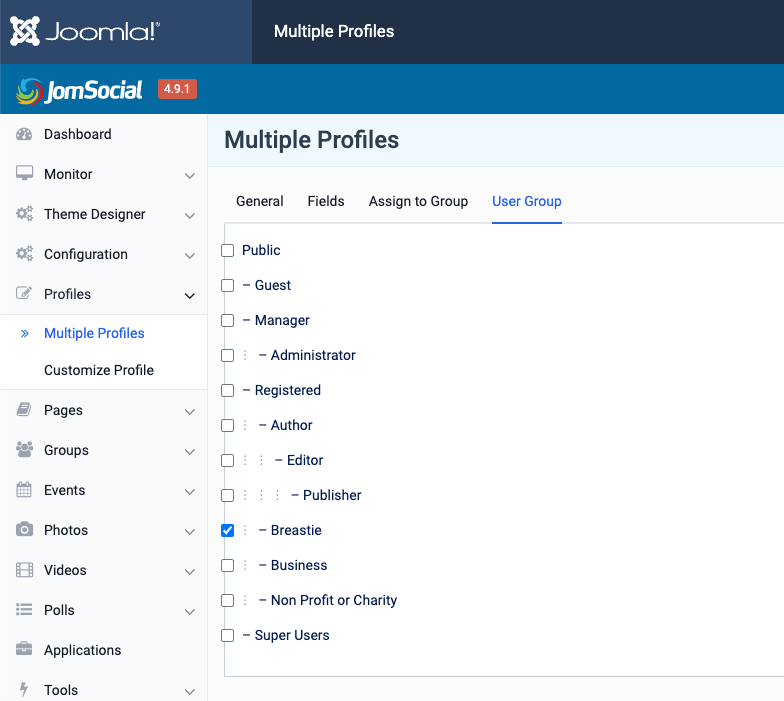Click the Photos camera icon
Screen dimensions: 784x701
pyautogui.click(x=24, y=530)
